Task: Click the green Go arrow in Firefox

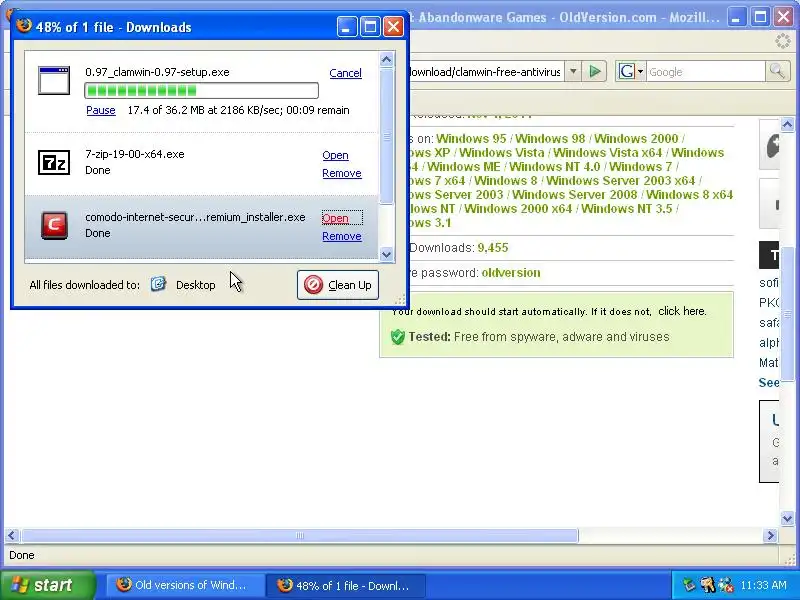Action: point(594,71)
